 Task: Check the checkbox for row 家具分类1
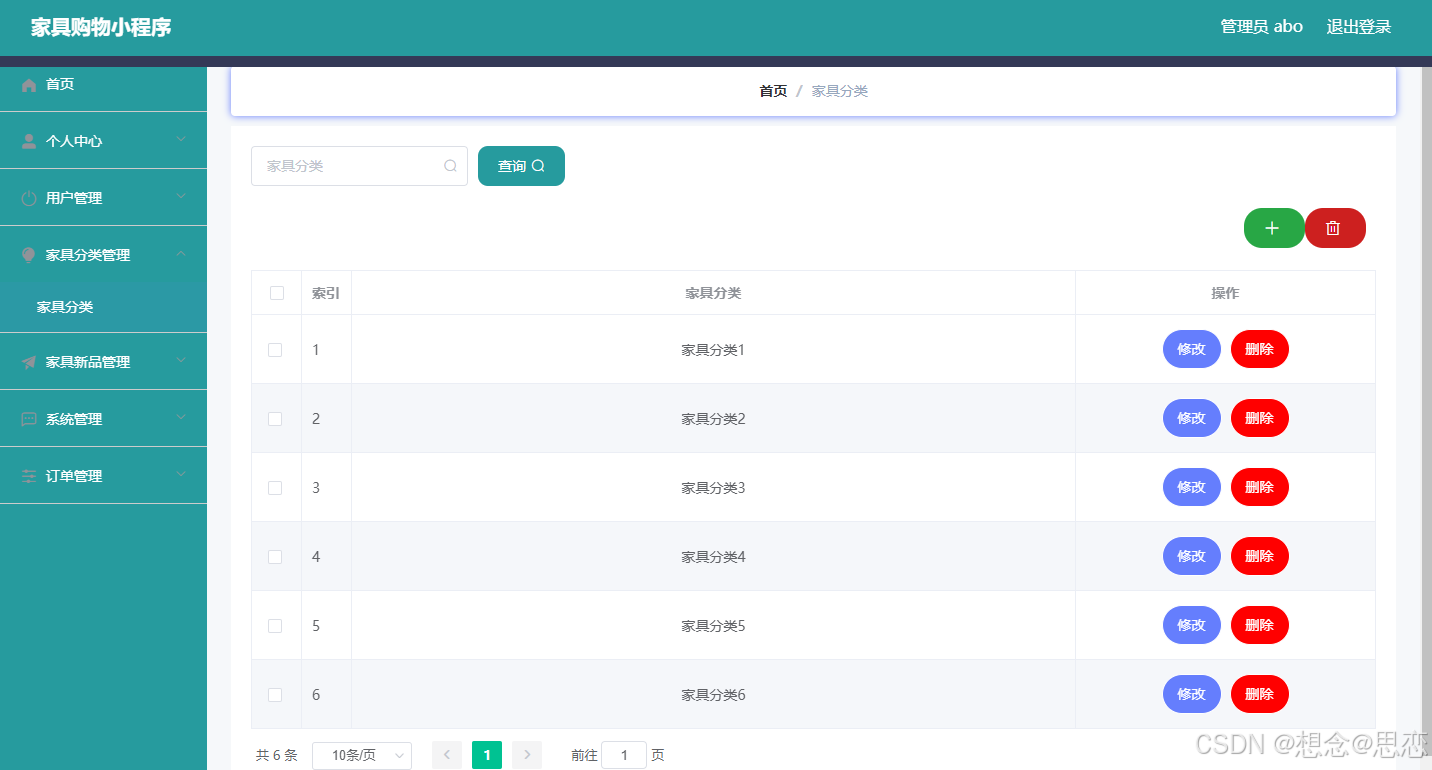275,350
